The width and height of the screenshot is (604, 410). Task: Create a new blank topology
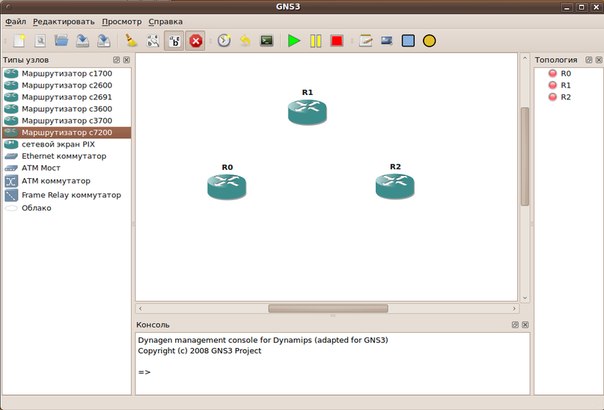tap(19, 40)
